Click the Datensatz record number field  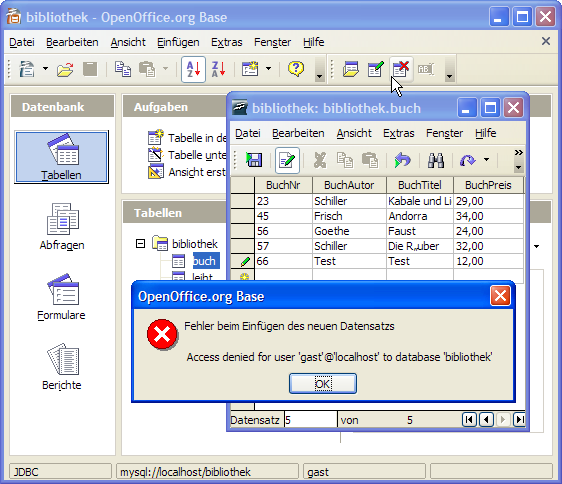310,420
